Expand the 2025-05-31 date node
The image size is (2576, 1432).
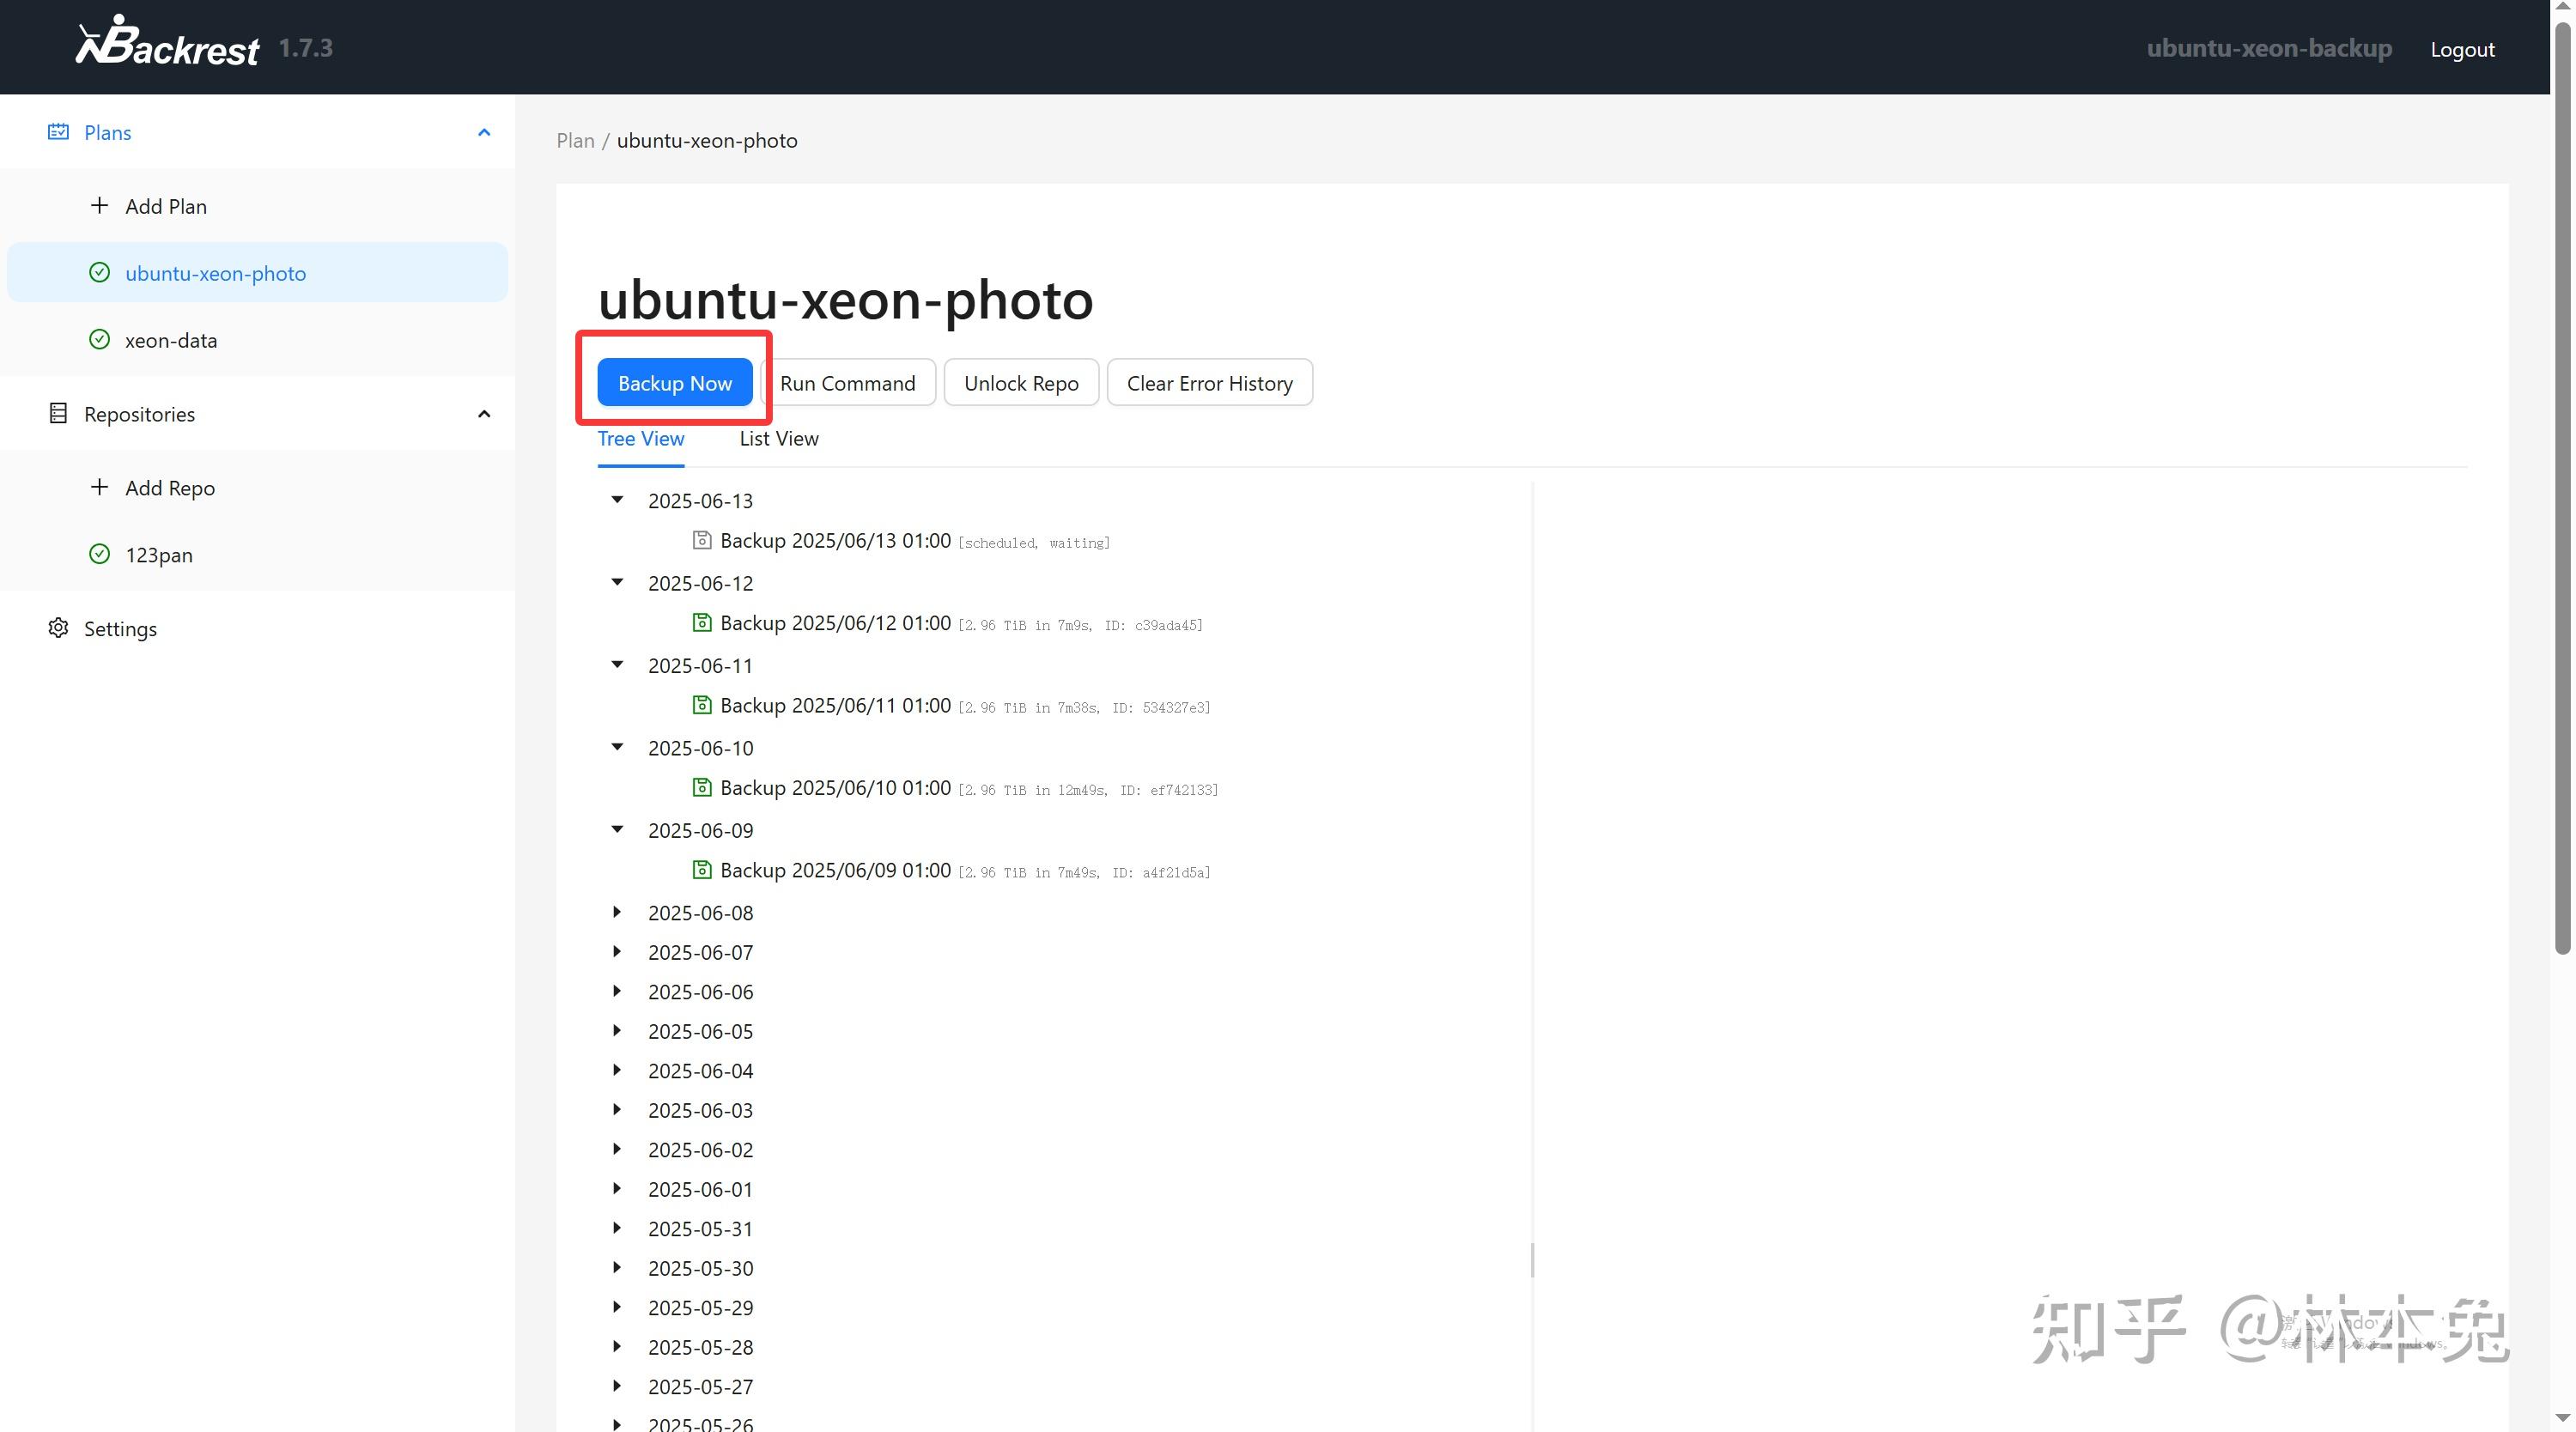pos(617,1228)
